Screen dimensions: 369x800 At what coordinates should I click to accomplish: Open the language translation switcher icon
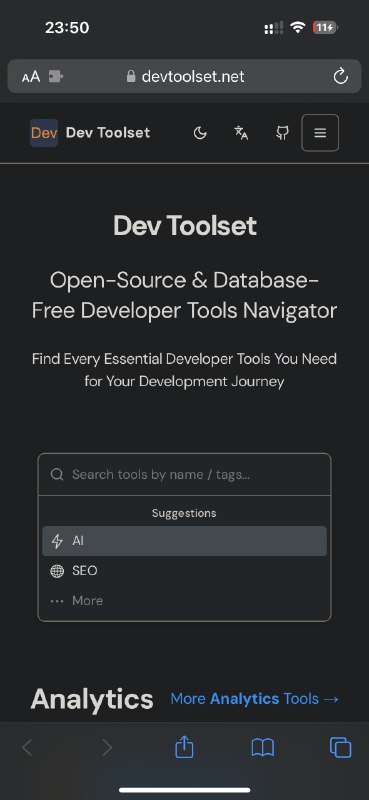(x=241, y=133)
